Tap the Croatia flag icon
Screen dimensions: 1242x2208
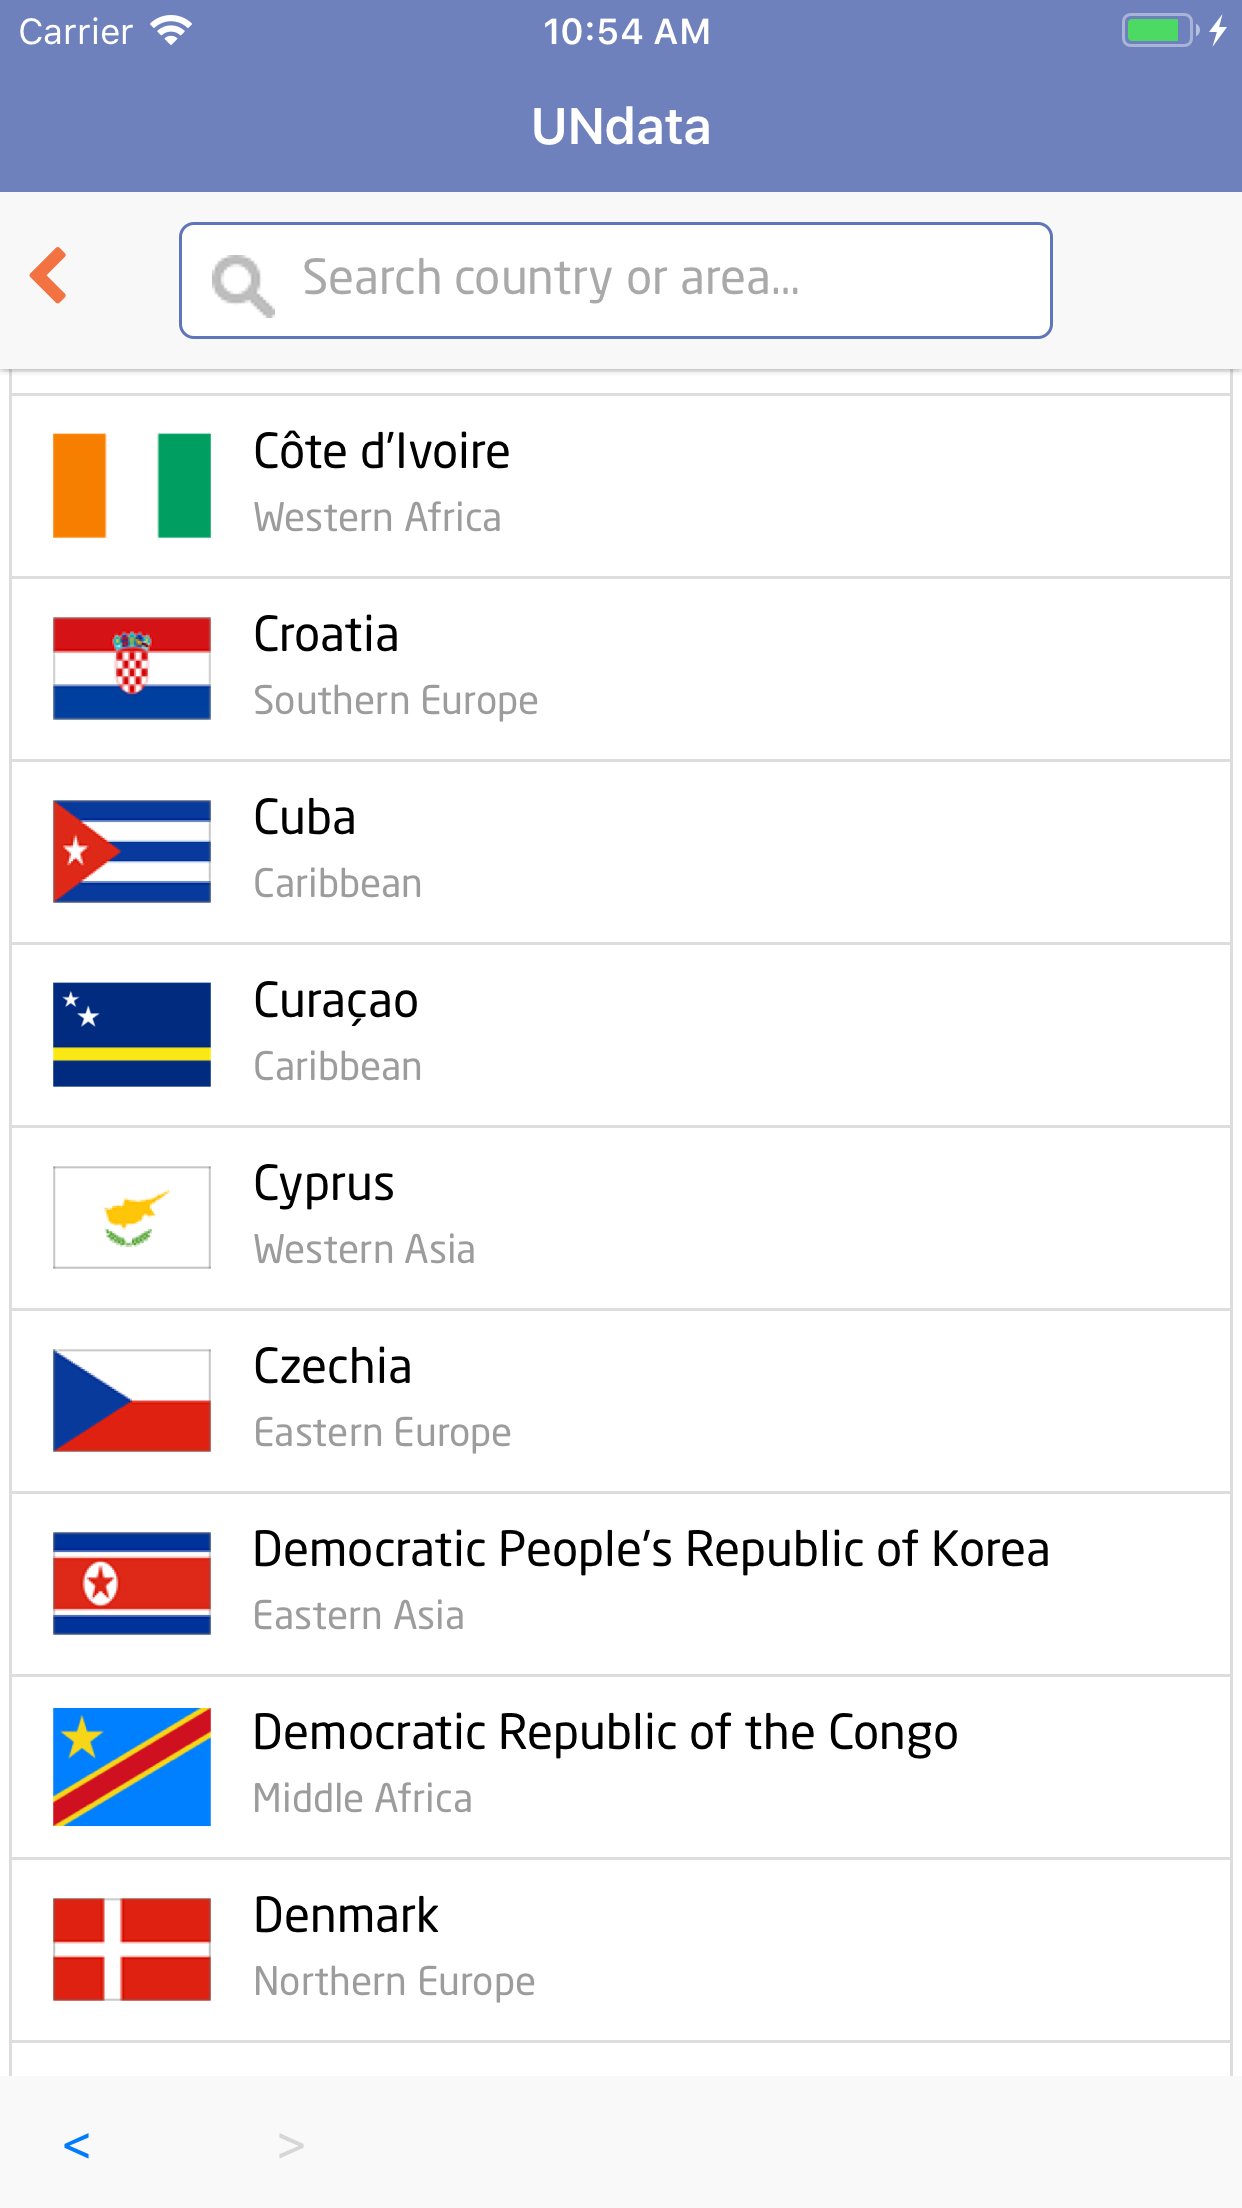(132, 668)
